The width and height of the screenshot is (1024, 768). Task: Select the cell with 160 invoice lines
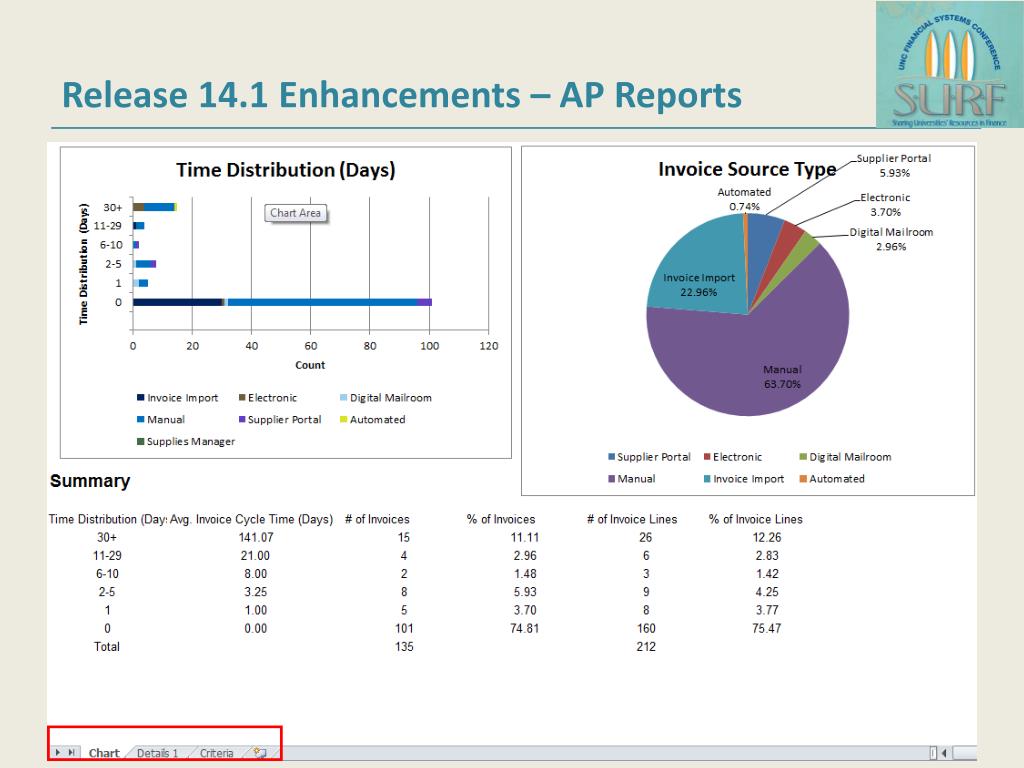point(646,628)
